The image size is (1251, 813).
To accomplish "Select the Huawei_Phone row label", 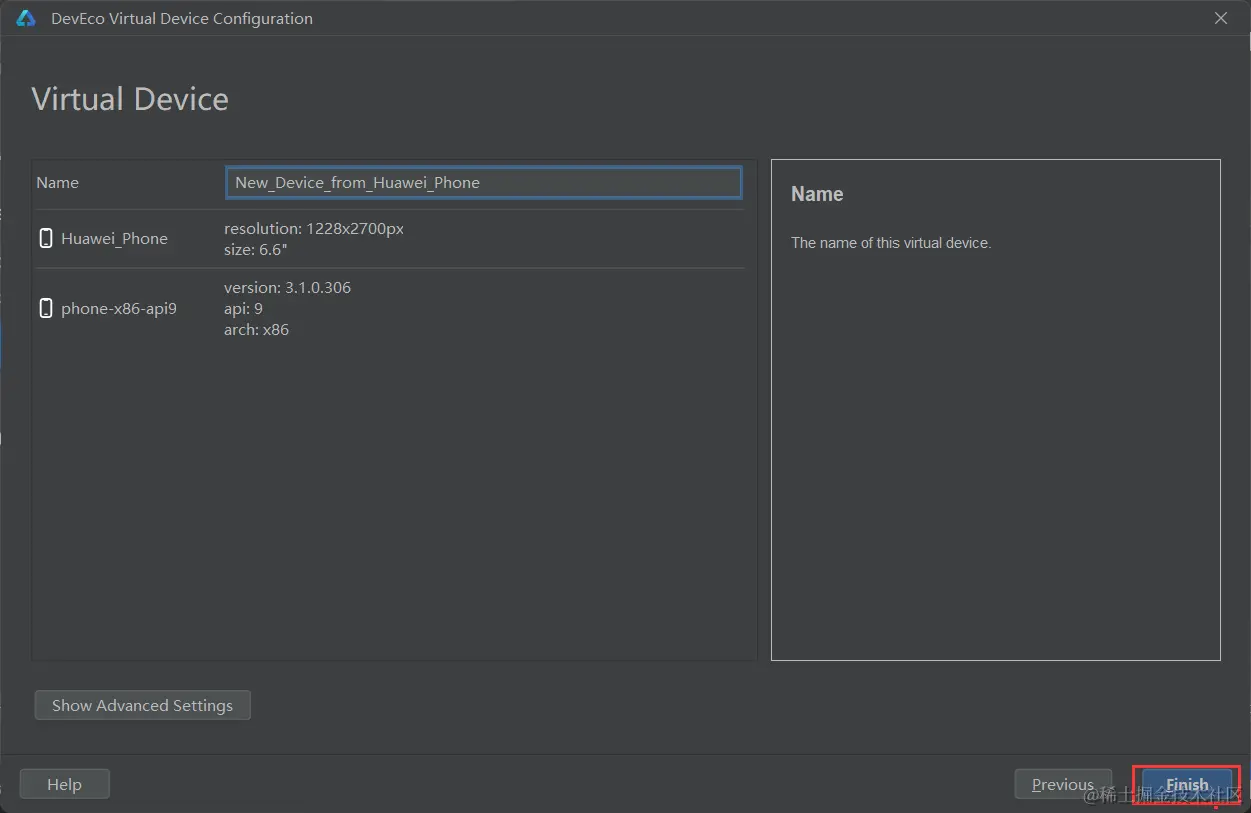I will [114, 238].
